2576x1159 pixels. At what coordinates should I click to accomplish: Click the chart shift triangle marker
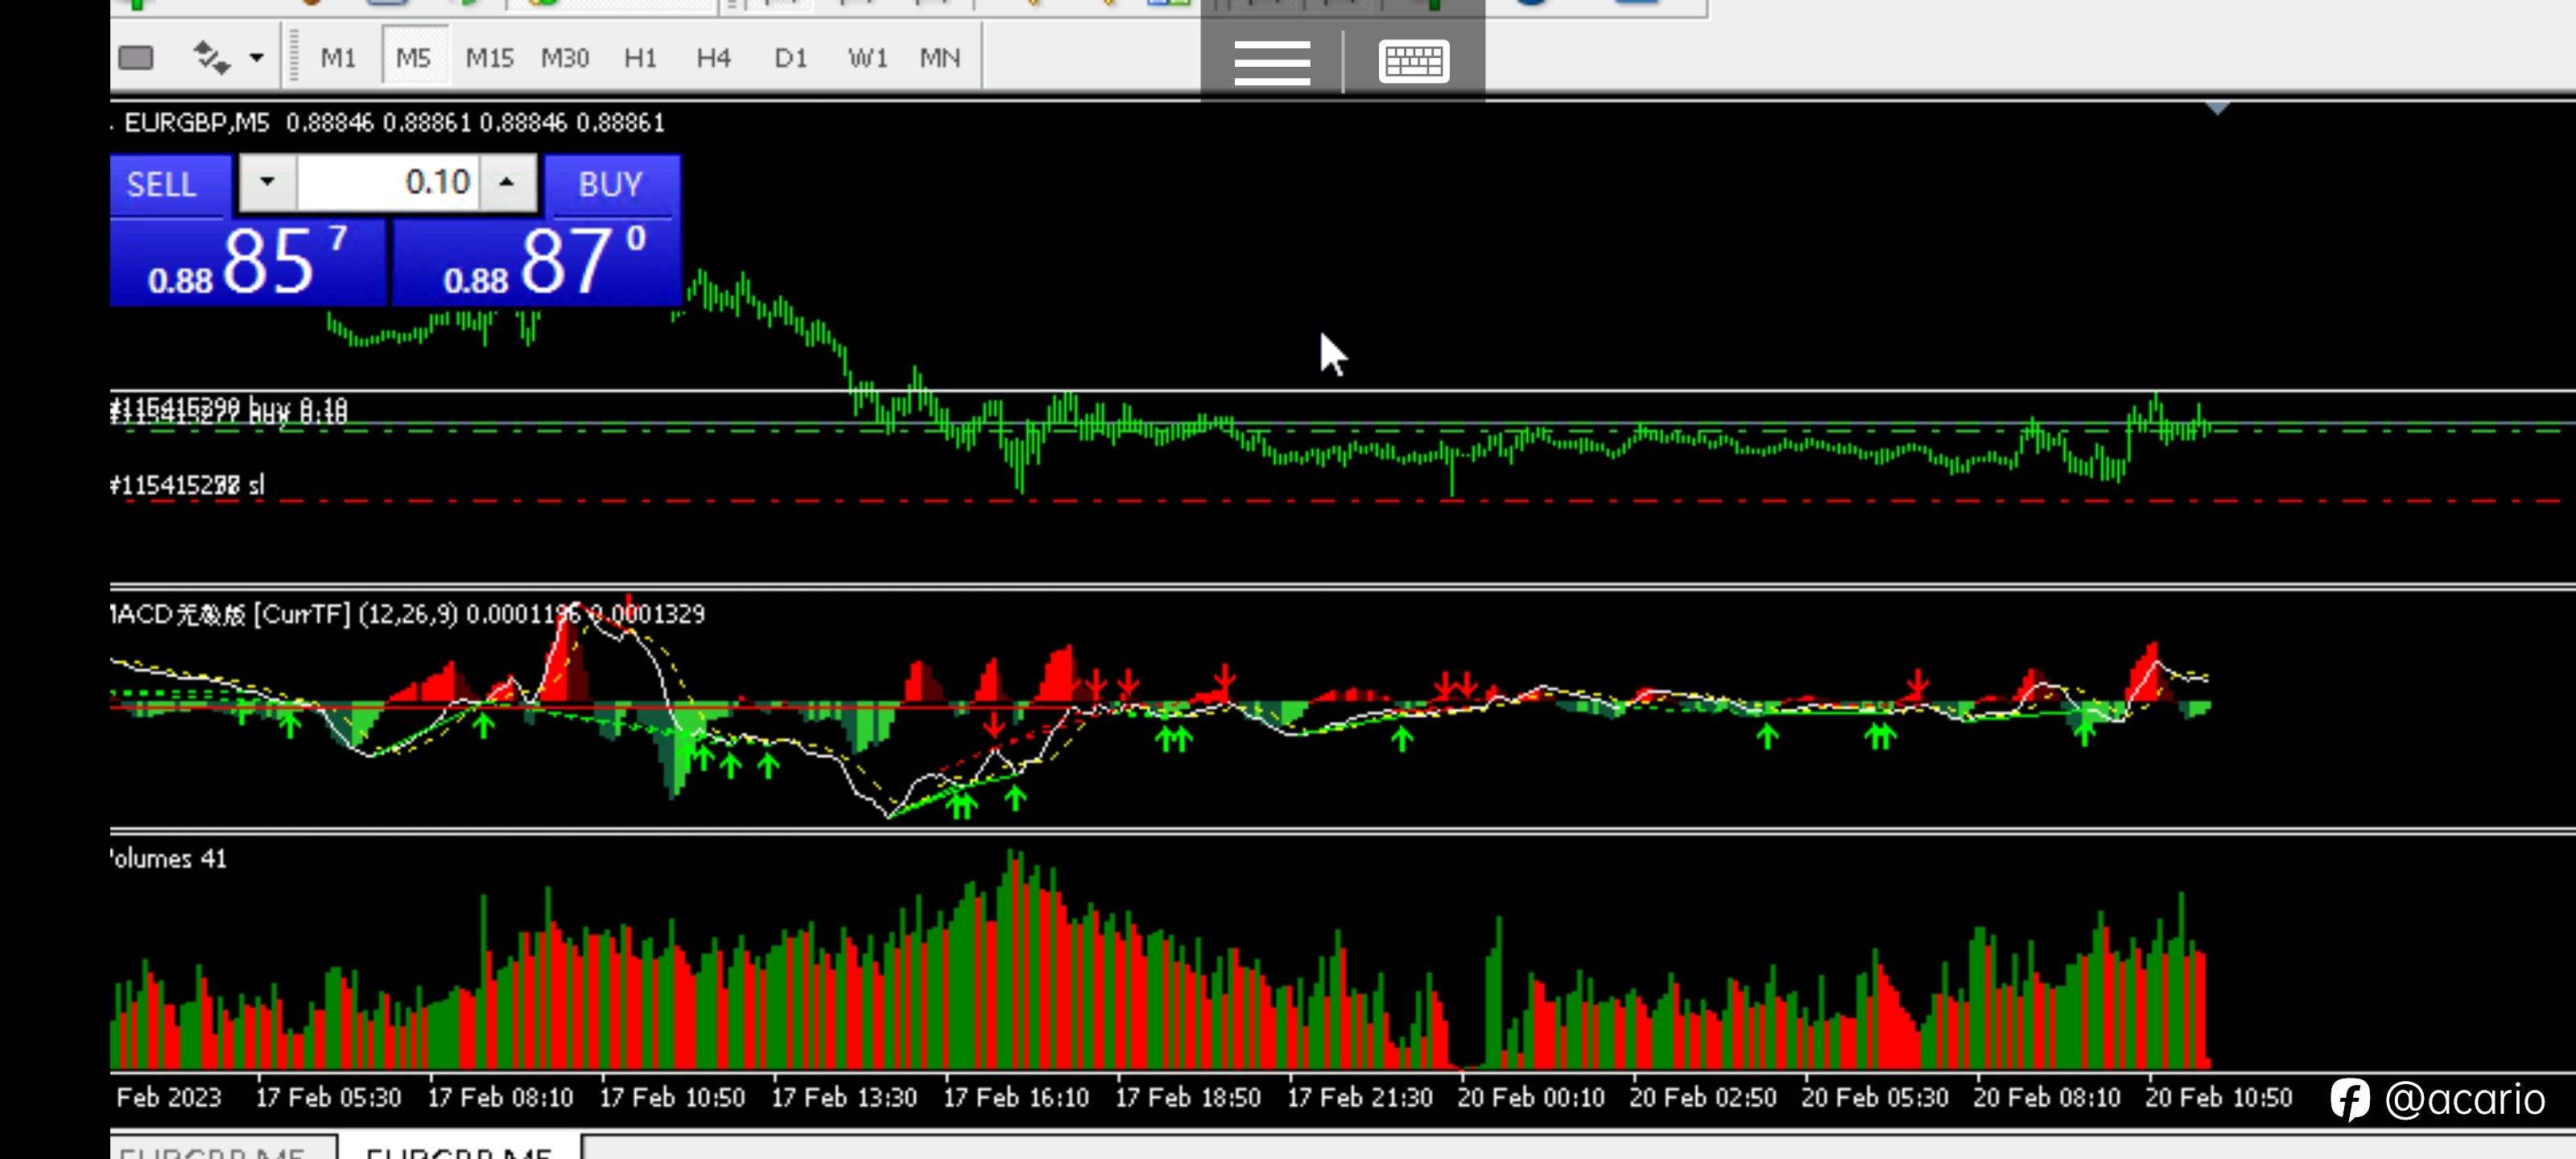(2217, 107)
